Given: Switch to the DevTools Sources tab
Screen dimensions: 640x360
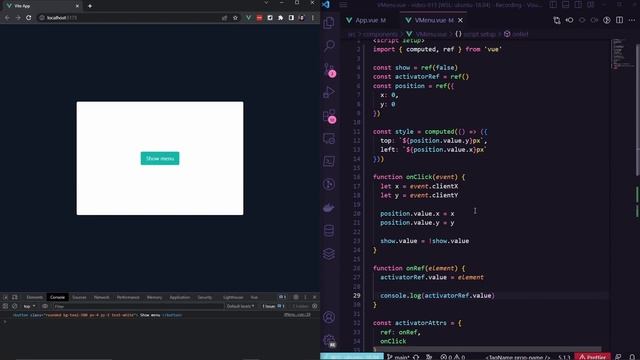Looking at the screenshot, I should click(79, 297).
